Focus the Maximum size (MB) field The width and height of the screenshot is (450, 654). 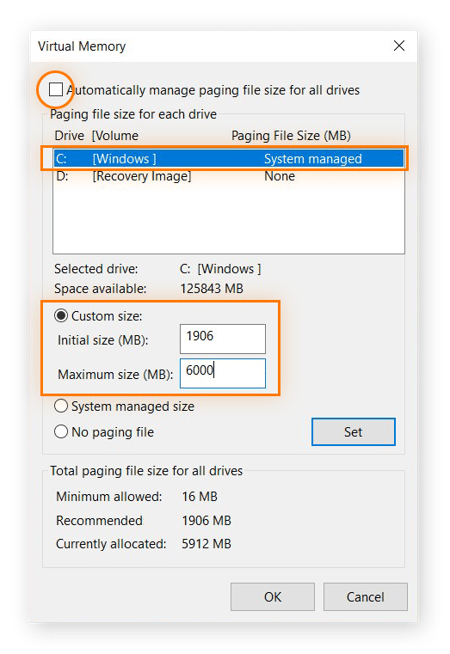pos(223,373)
